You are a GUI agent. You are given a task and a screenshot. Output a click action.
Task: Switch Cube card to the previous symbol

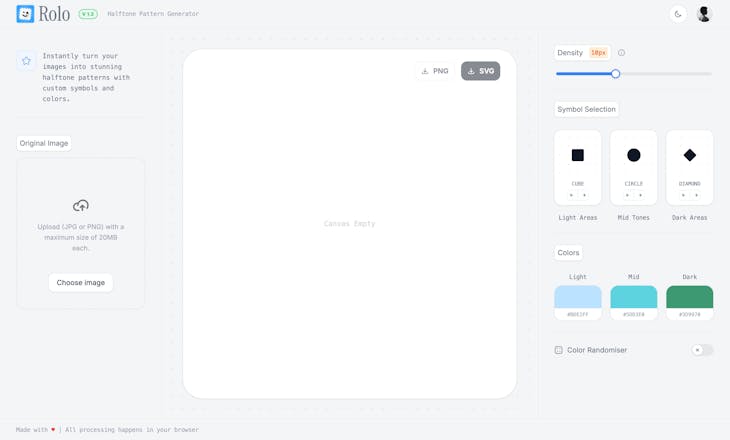571,195
